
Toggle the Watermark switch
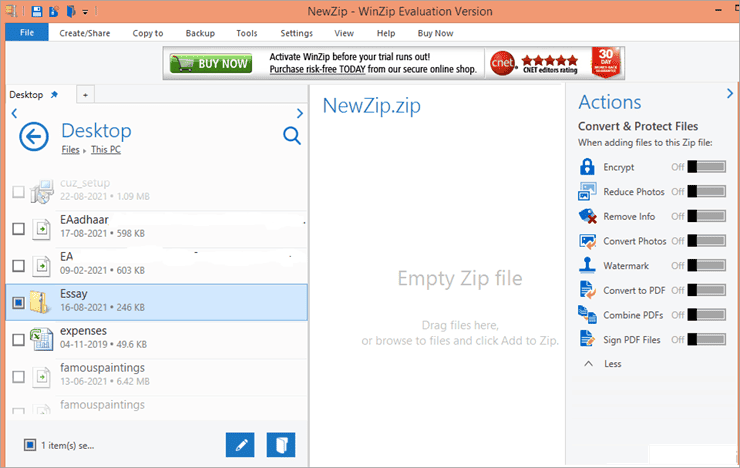(706, 265)
